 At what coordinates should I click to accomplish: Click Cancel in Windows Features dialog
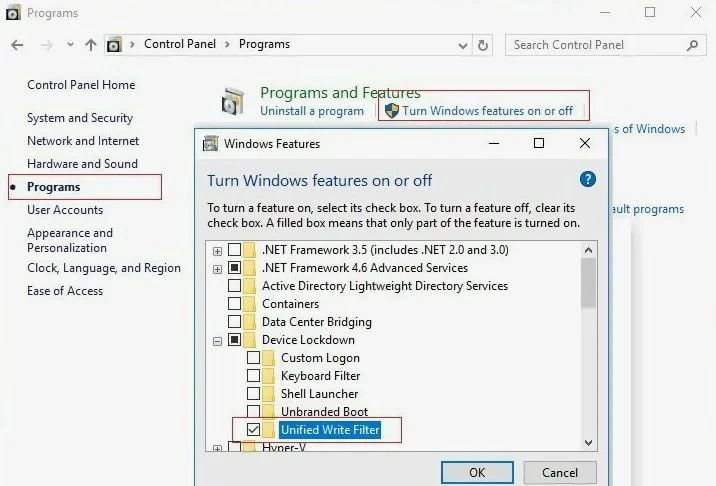pos(560,472)
